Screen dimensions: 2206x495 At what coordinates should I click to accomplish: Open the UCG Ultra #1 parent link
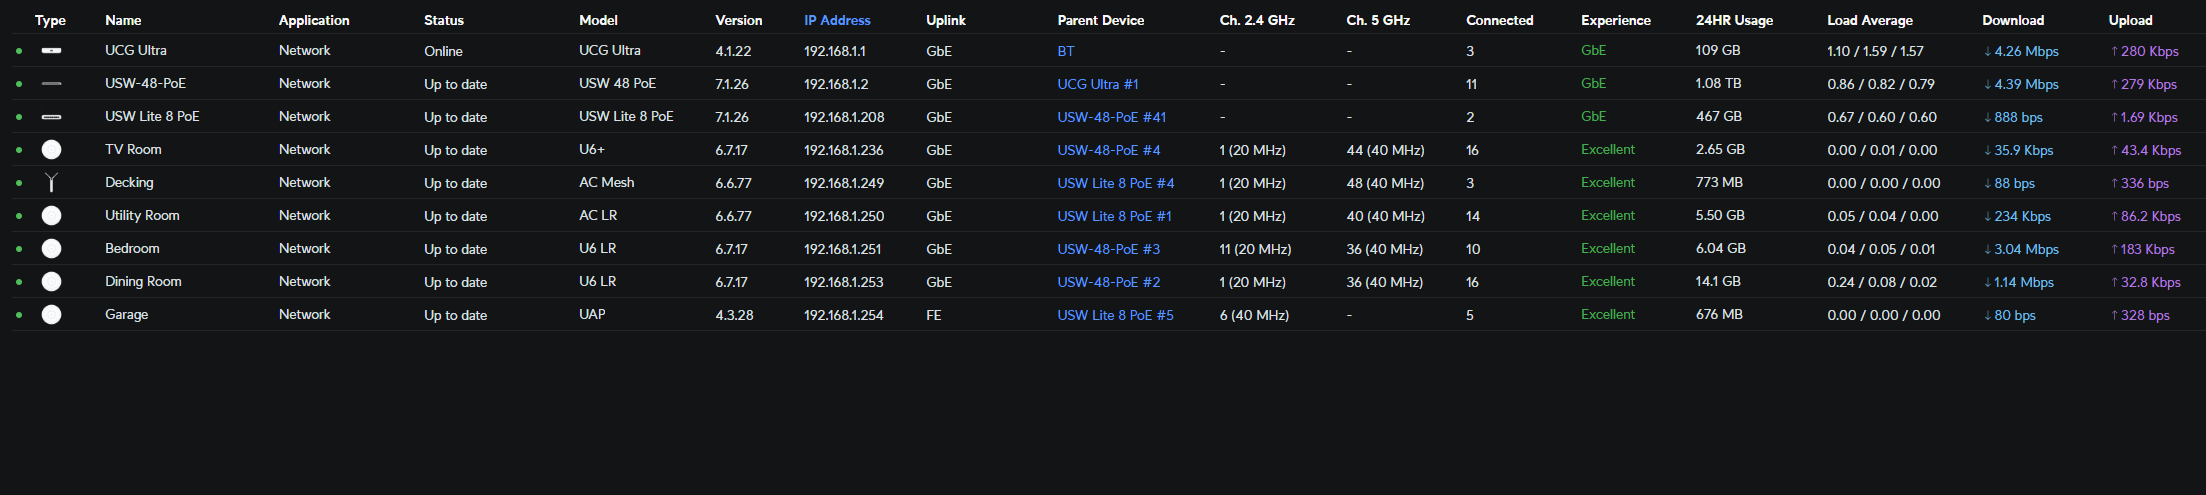(x=1097, y=84)
